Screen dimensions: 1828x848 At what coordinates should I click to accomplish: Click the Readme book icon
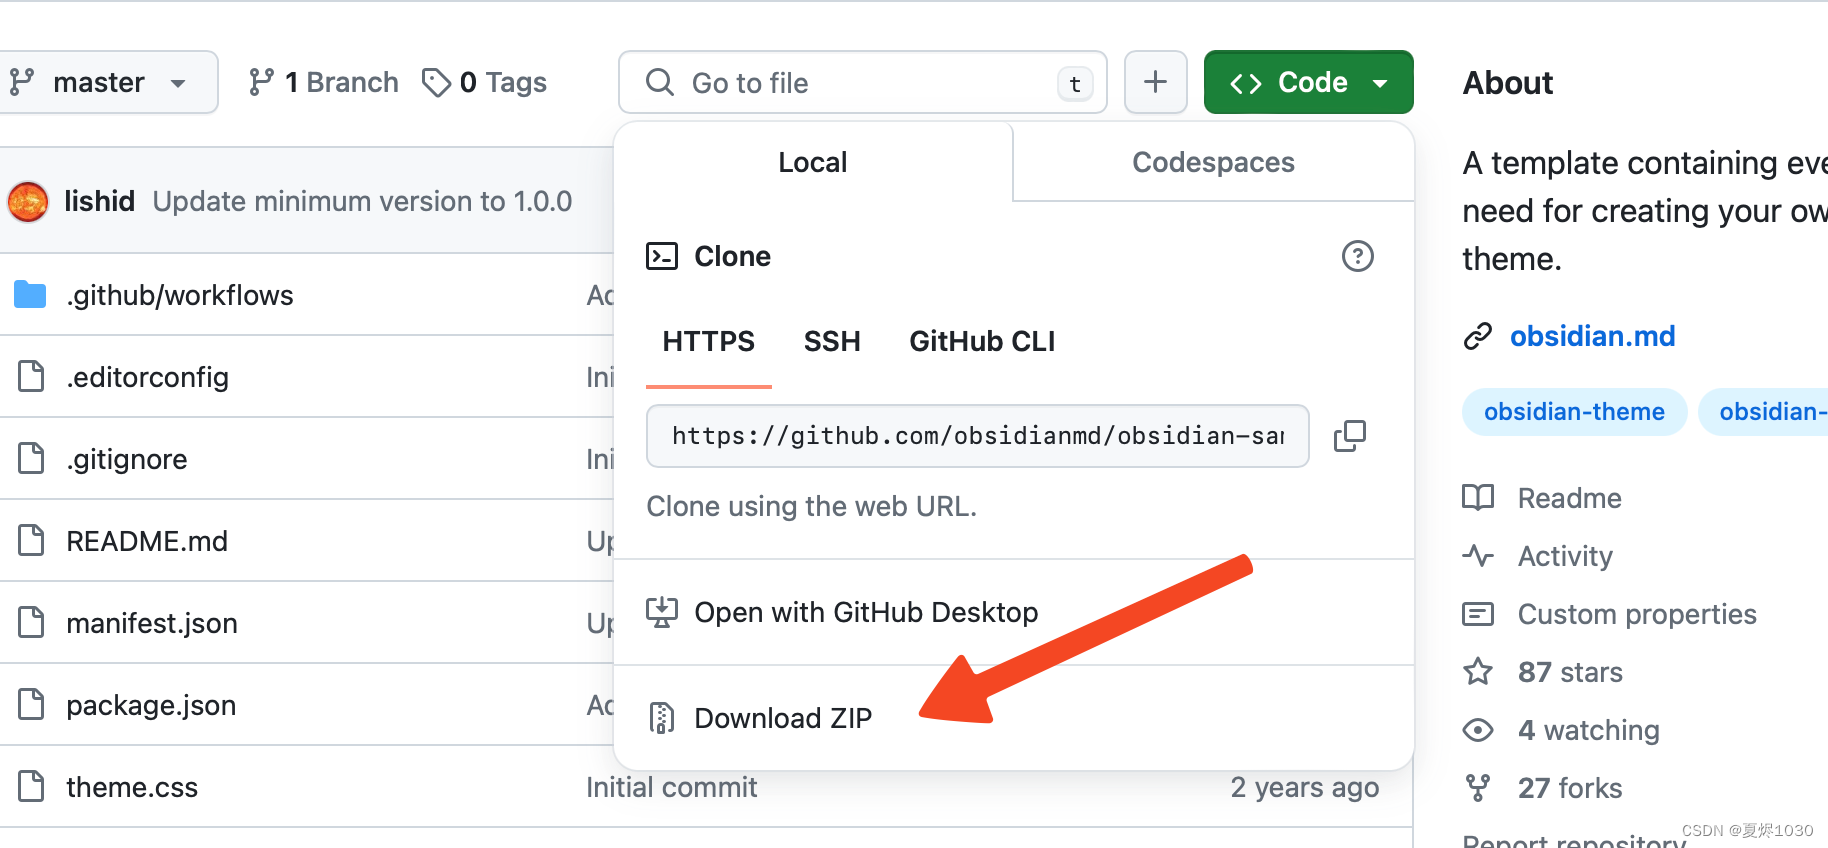click(1478, 497)
